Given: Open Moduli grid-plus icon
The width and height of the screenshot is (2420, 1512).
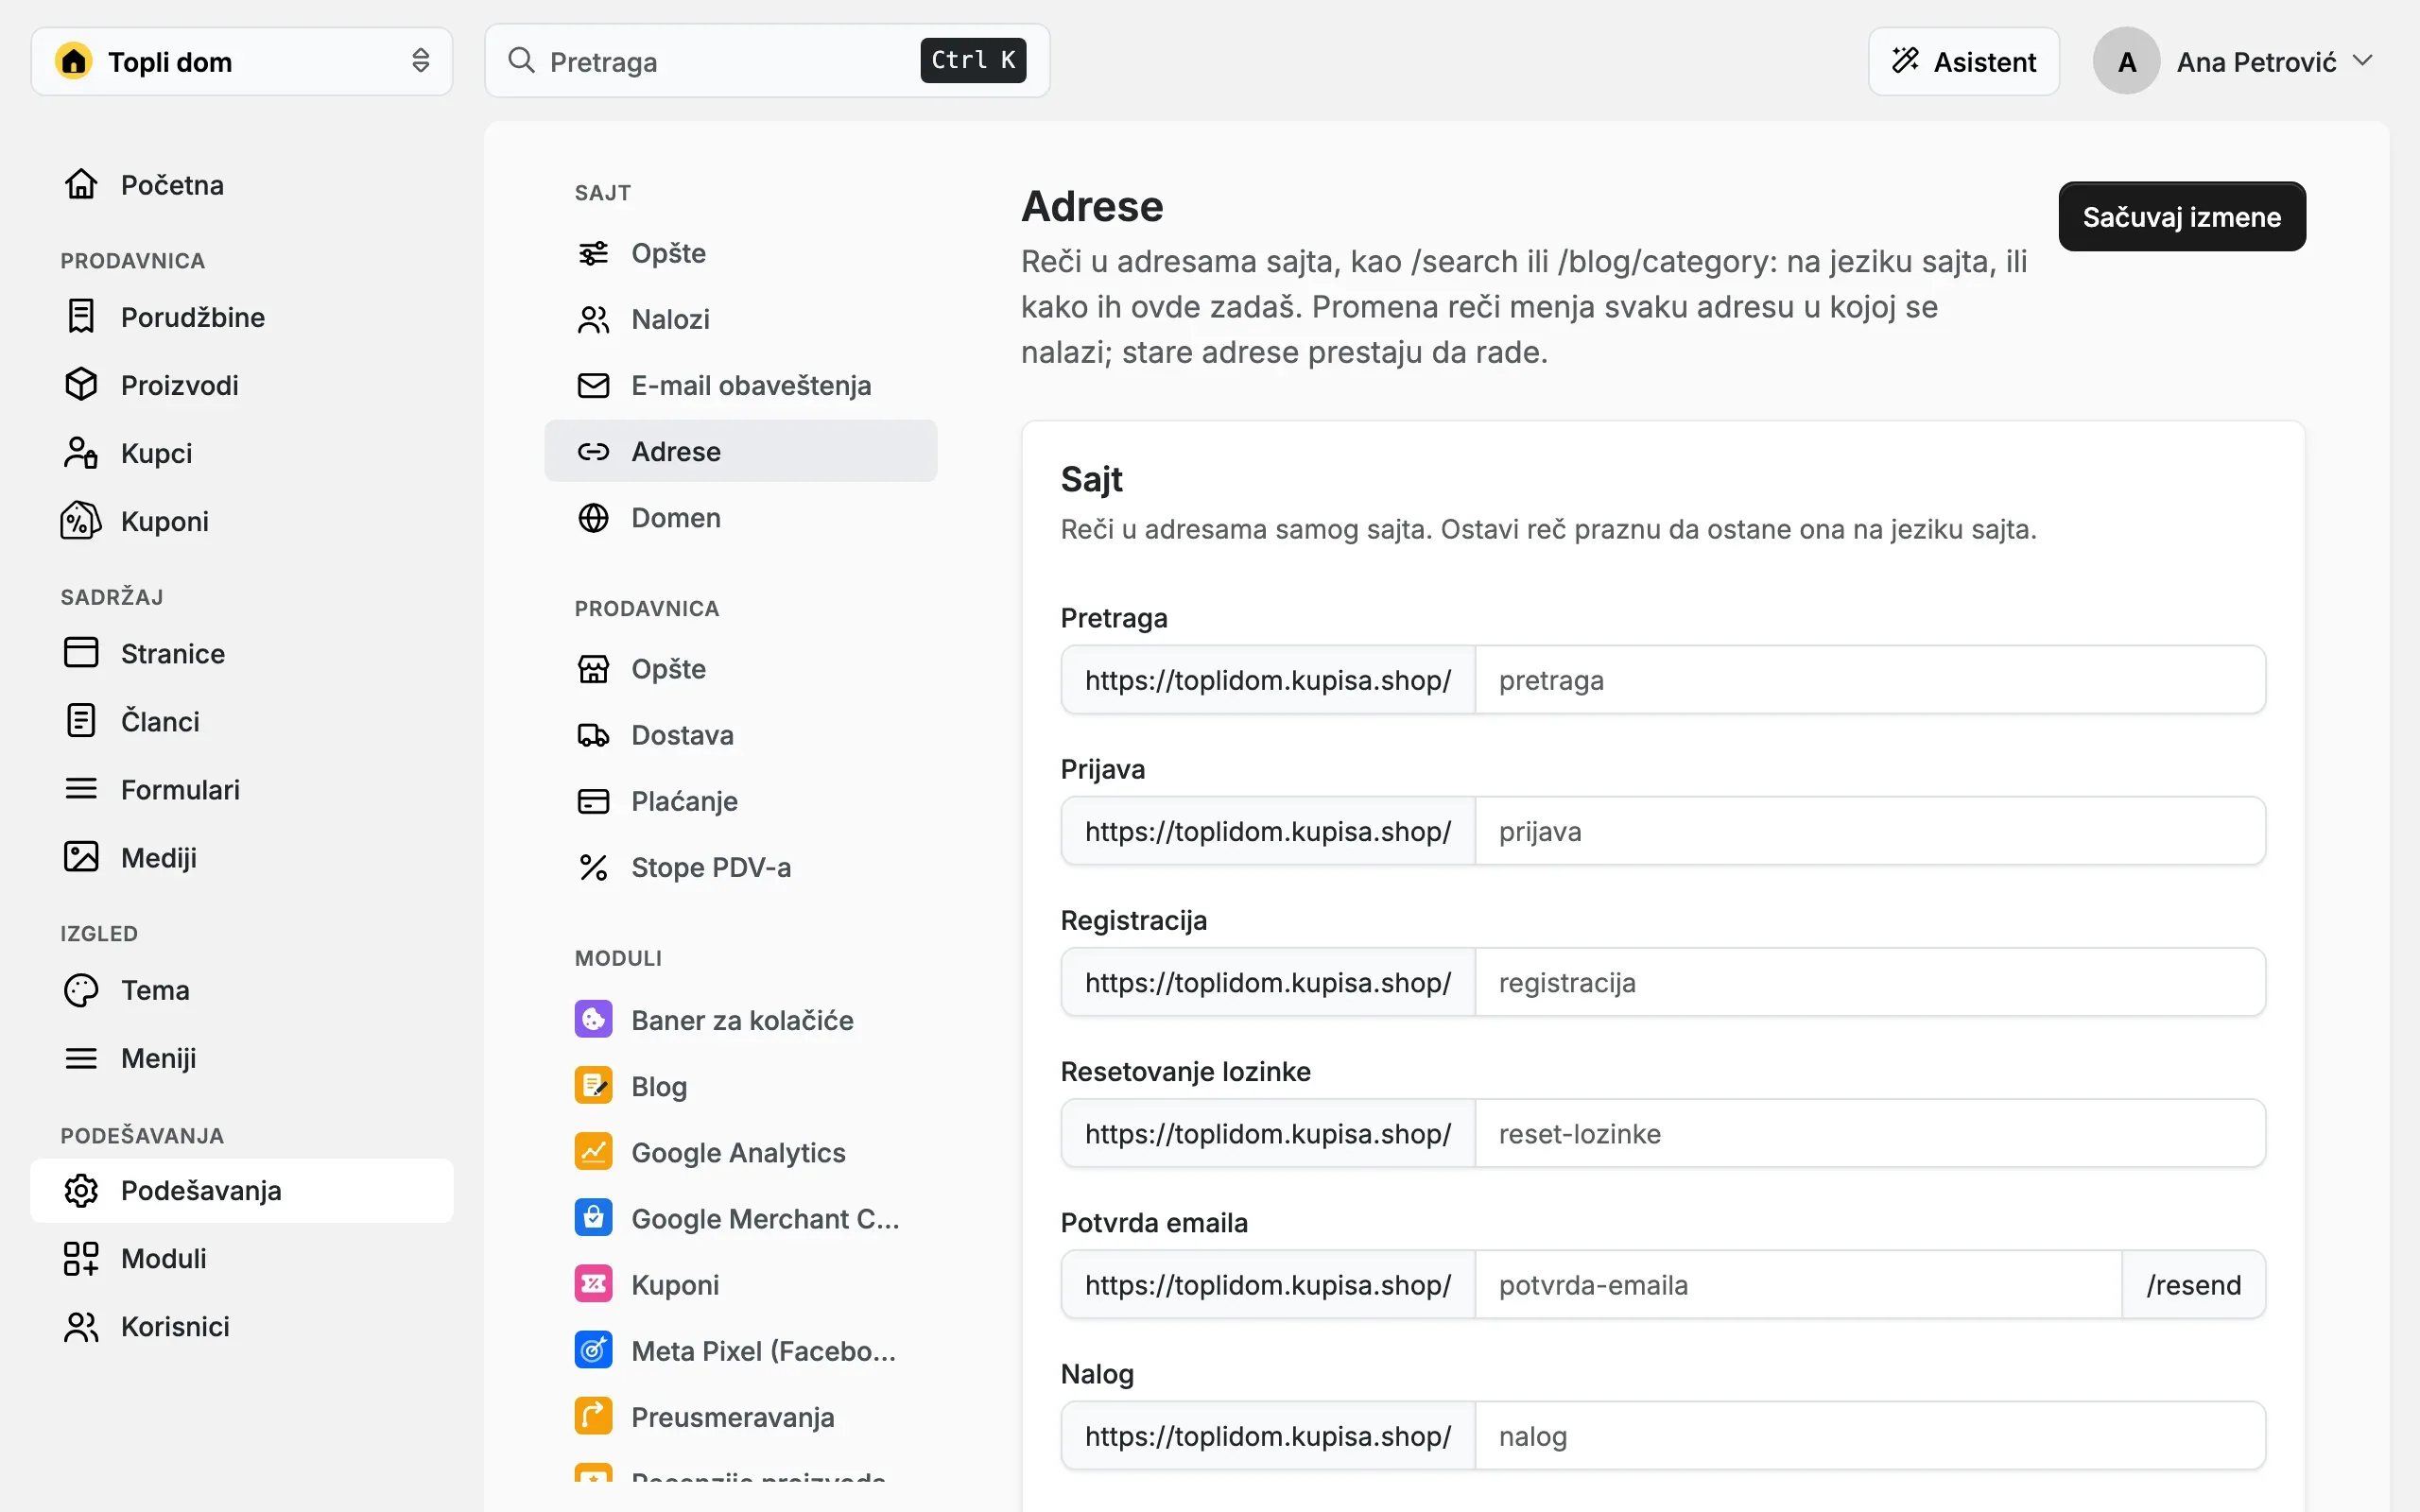Looking at the screenshot, I should coord(81,1257).
